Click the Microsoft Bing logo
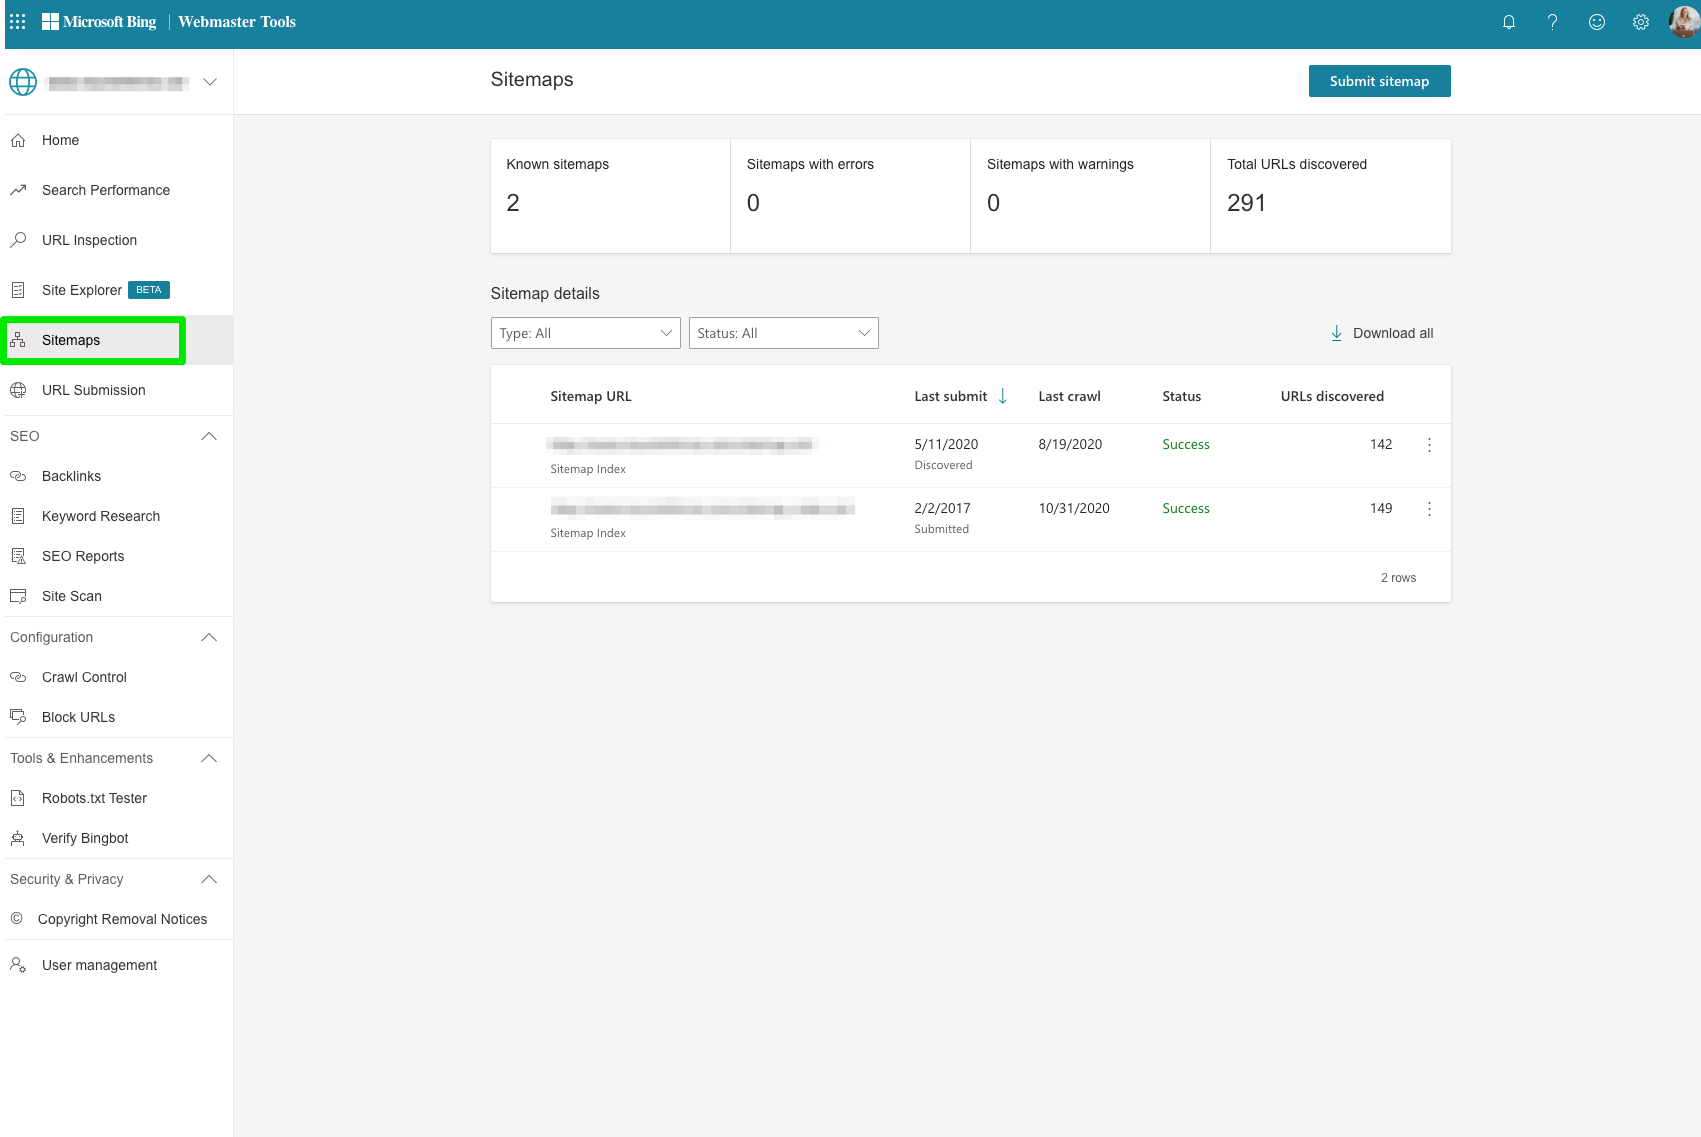Viewport: 1701px width, 1137px height. click(x=99, y=21)
